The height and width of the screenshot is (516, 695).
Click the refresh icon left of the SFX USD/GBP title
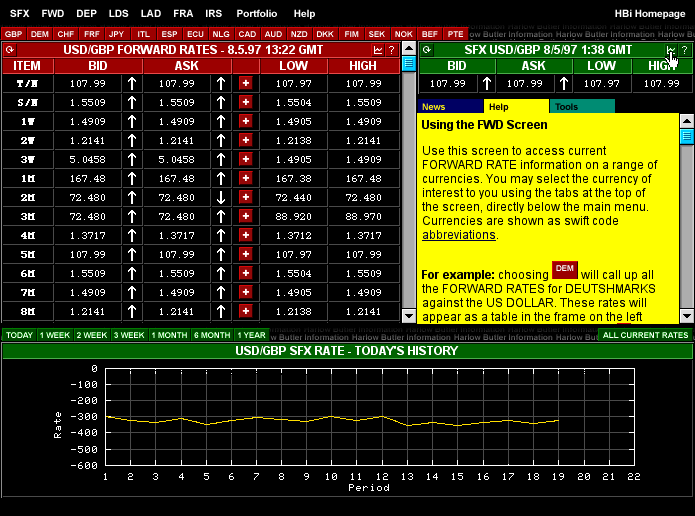coord(427,49)
